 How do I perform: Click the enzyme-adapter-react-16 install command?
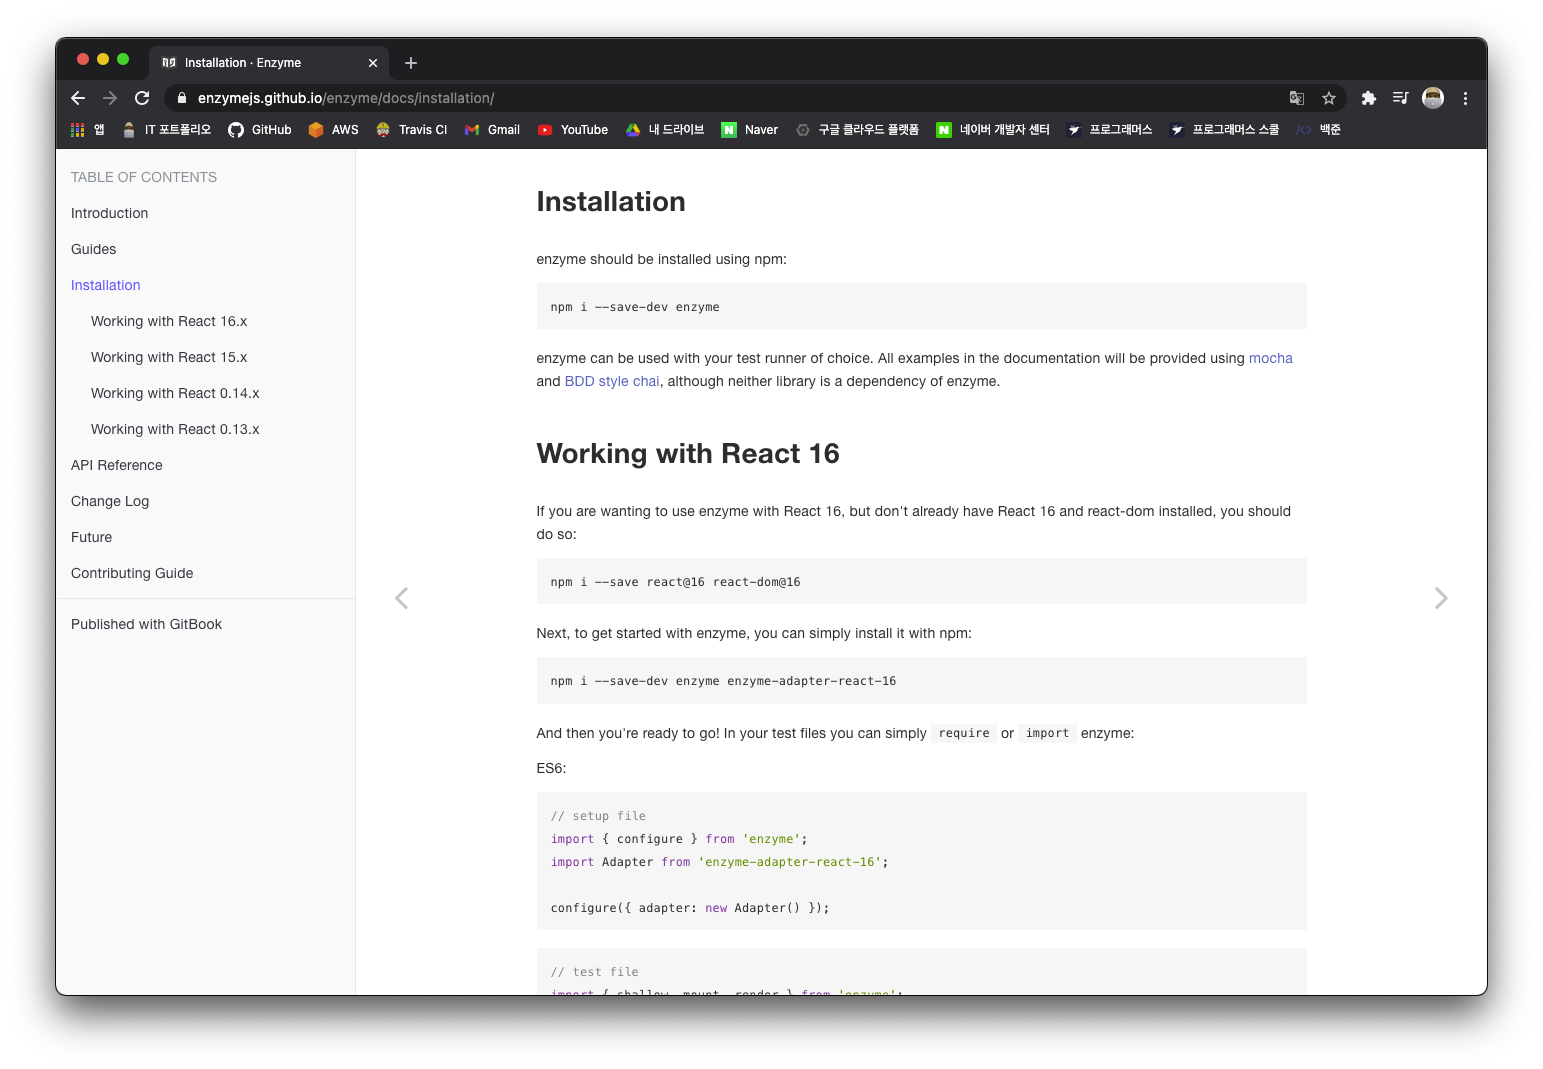tap(921, 680)
